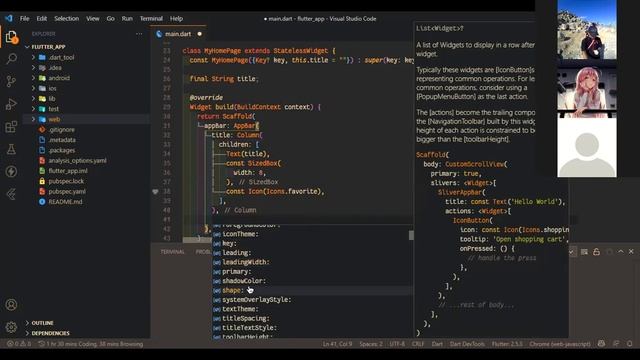Click the status bar icon left of the bell
This screenshot has height=360, width=640.
click(616, 344)
